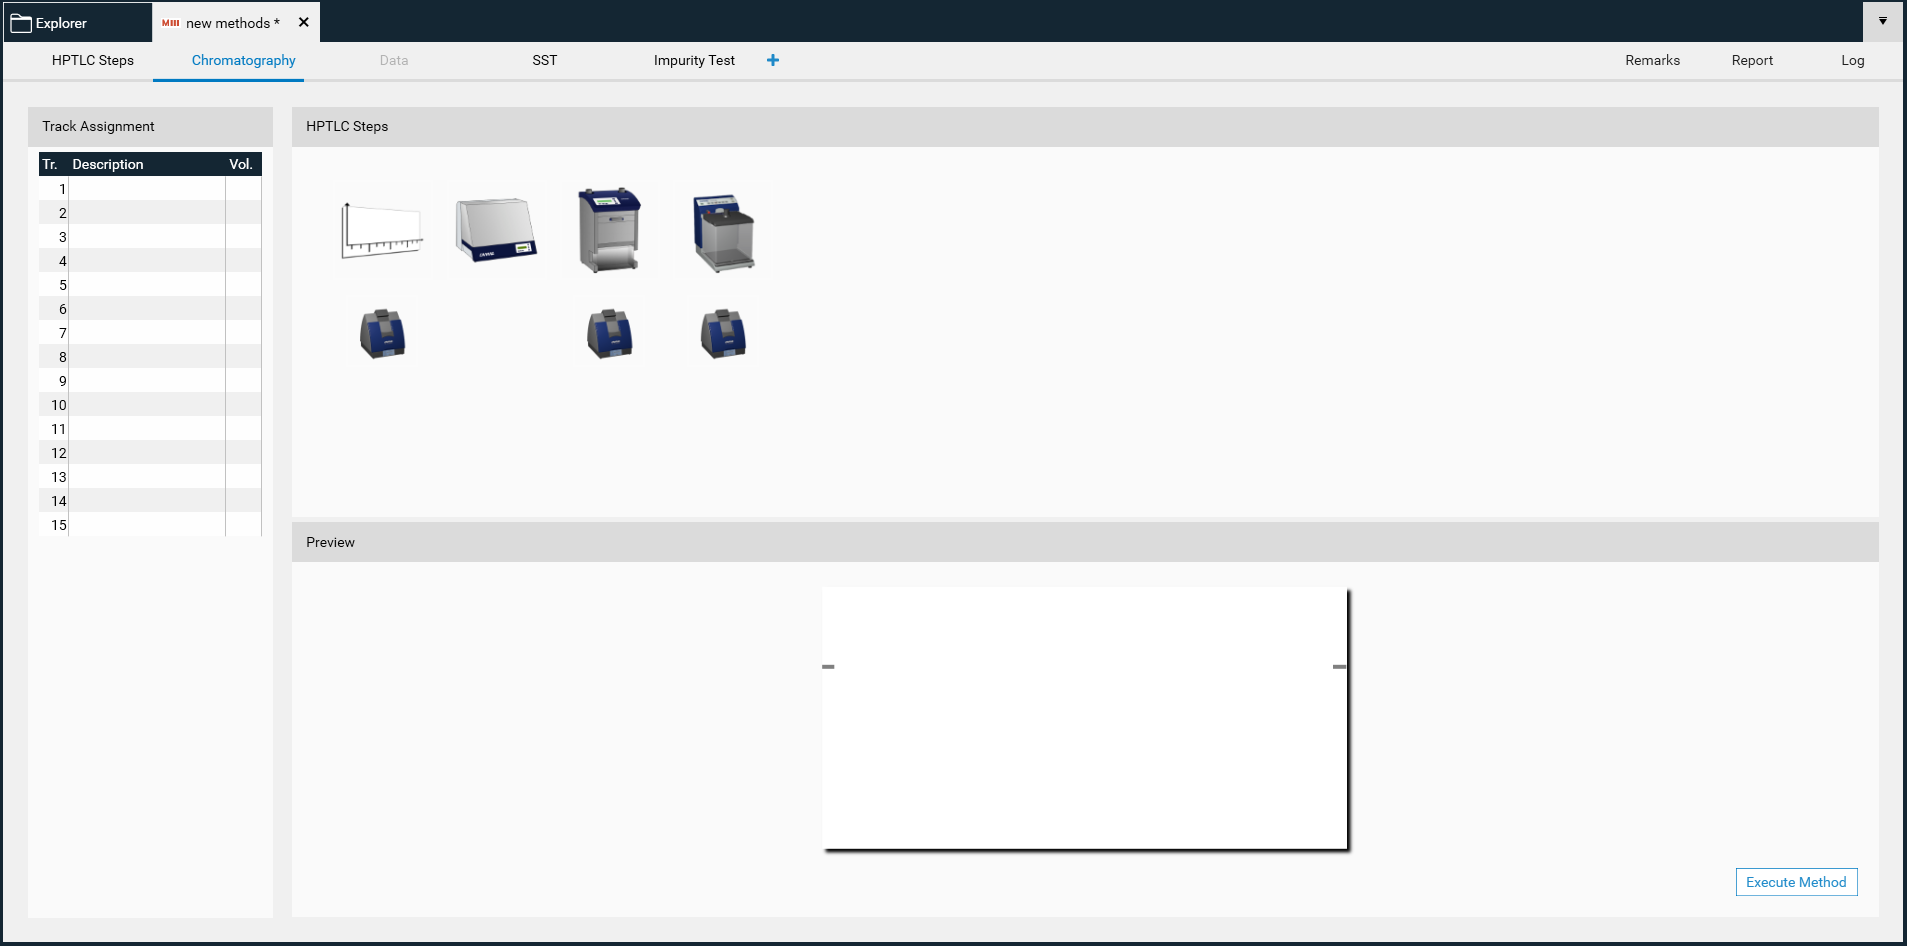This screenshot has width=1907, height=946.
Task: Click the plus icon to add a stage
Action: click(772, 60)
